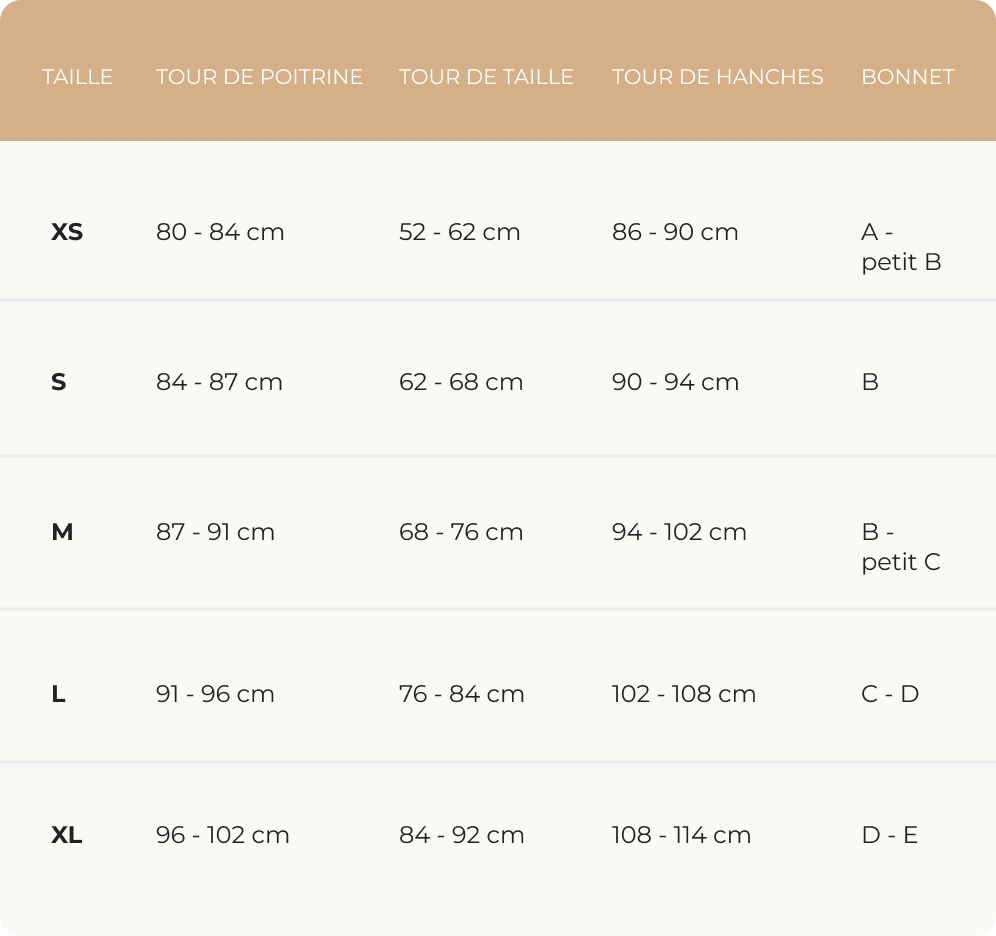
Task: Click the TAILLE column header
Action: pyautogui.click(x=77, y=77)
